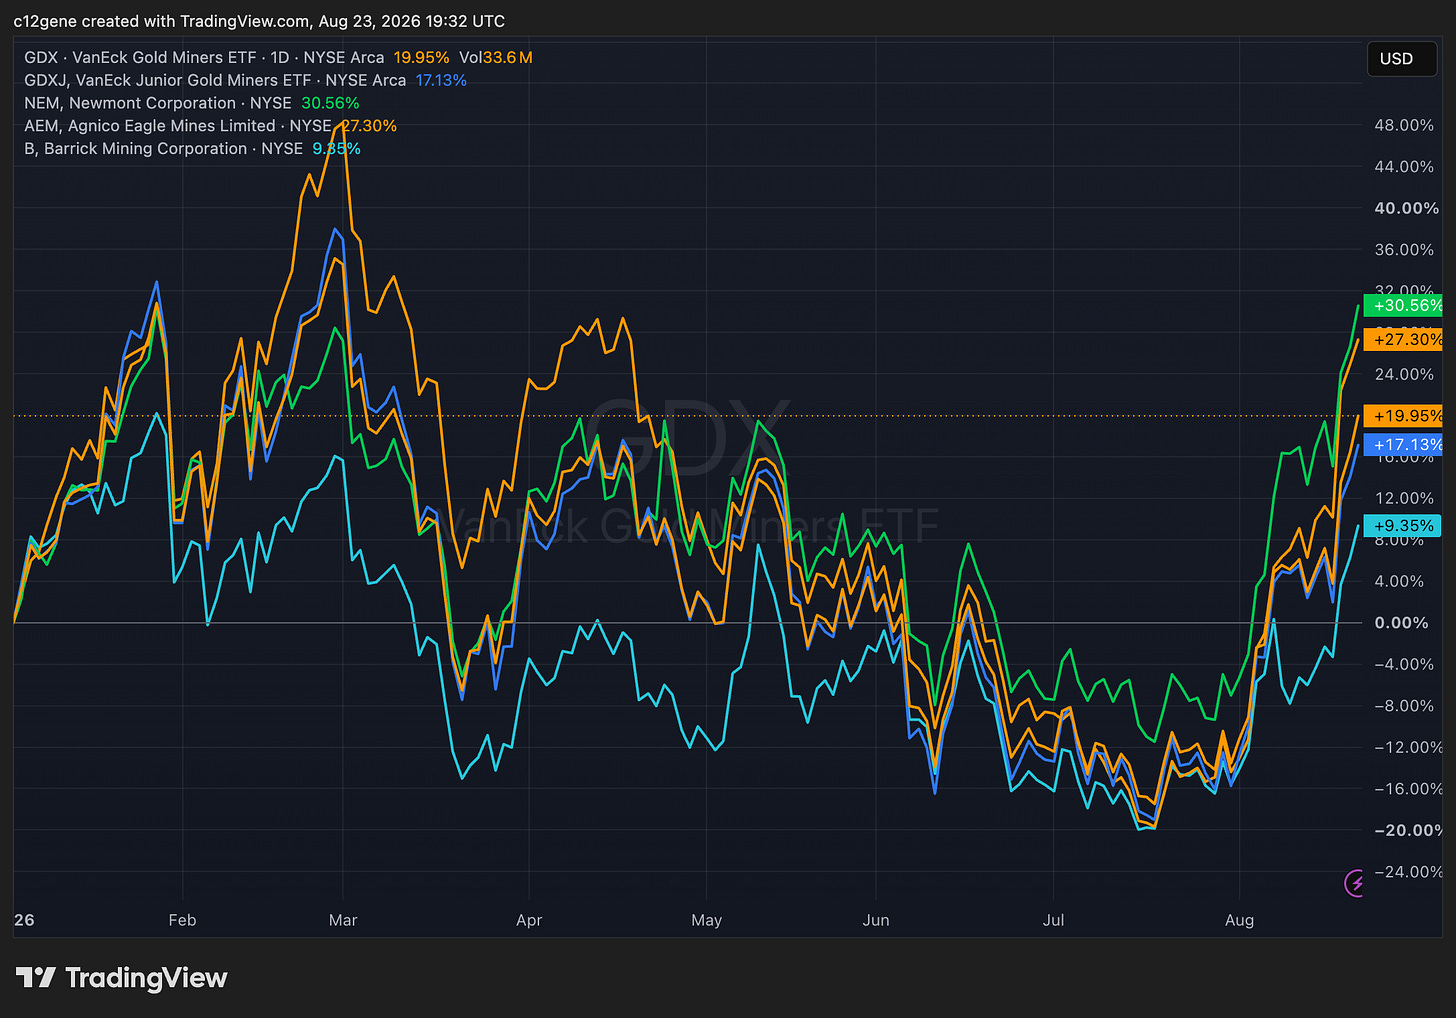Click the purple lightning bolt icon
1456x1018 pixels.
coord(1354,882)
